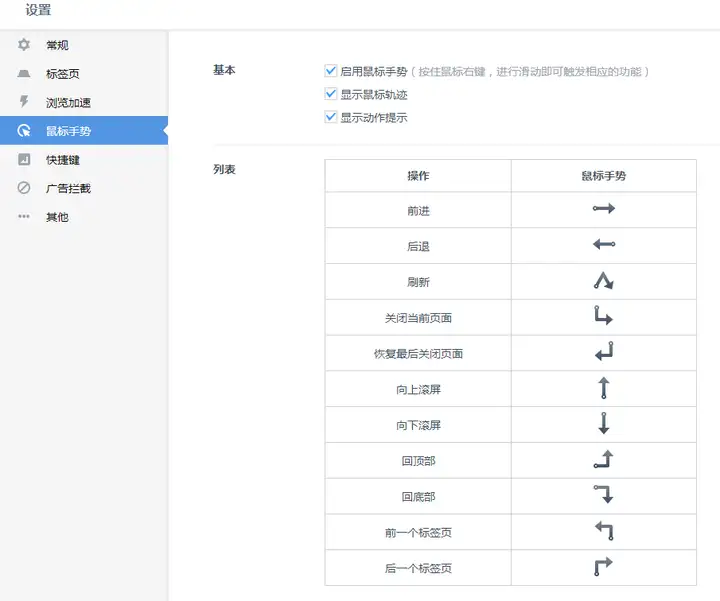
Task: Click the lightning icon beside 浏览加速
Action: coord(24,101)
